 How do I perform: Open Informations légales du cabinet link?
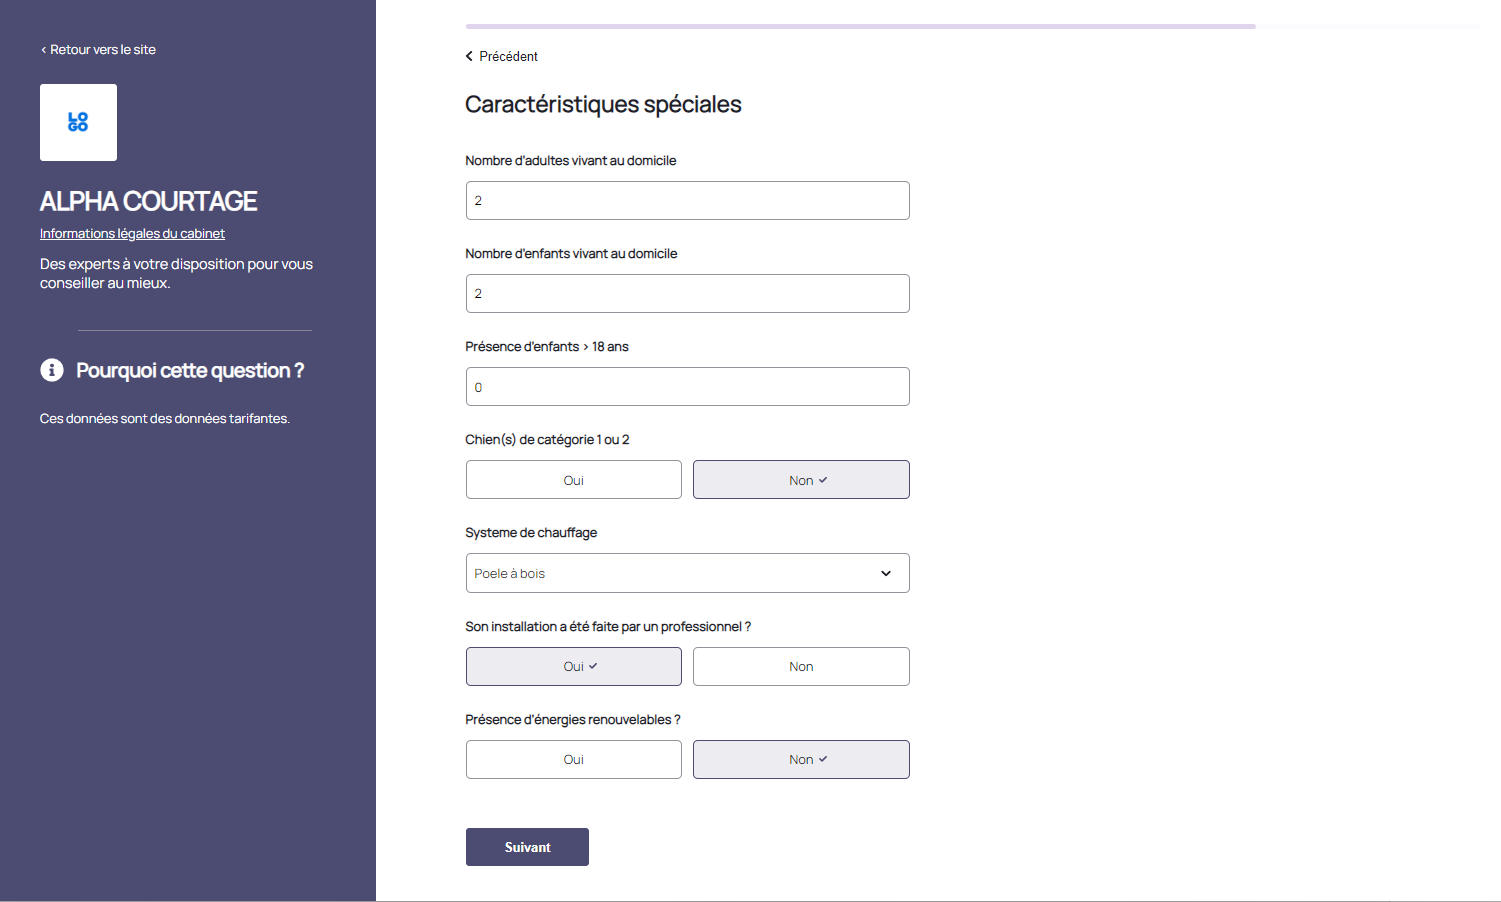coord(132,233)
